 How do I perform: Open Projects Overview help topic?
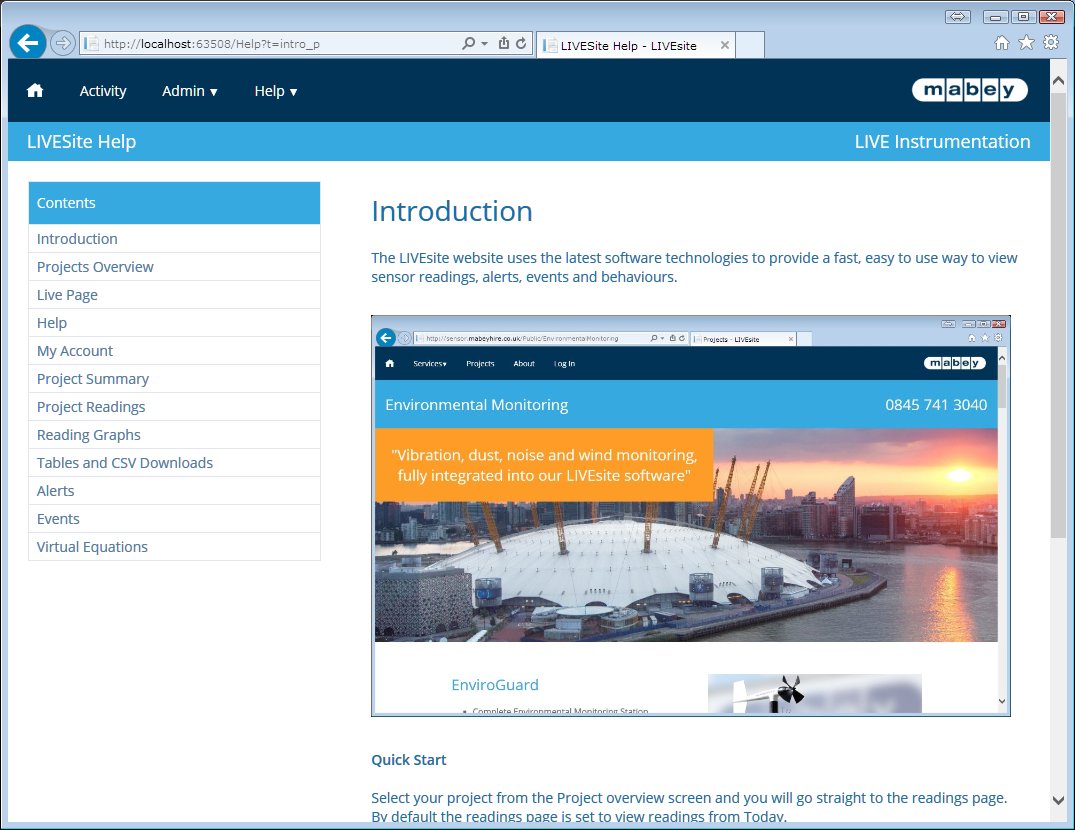pos(174,267)
